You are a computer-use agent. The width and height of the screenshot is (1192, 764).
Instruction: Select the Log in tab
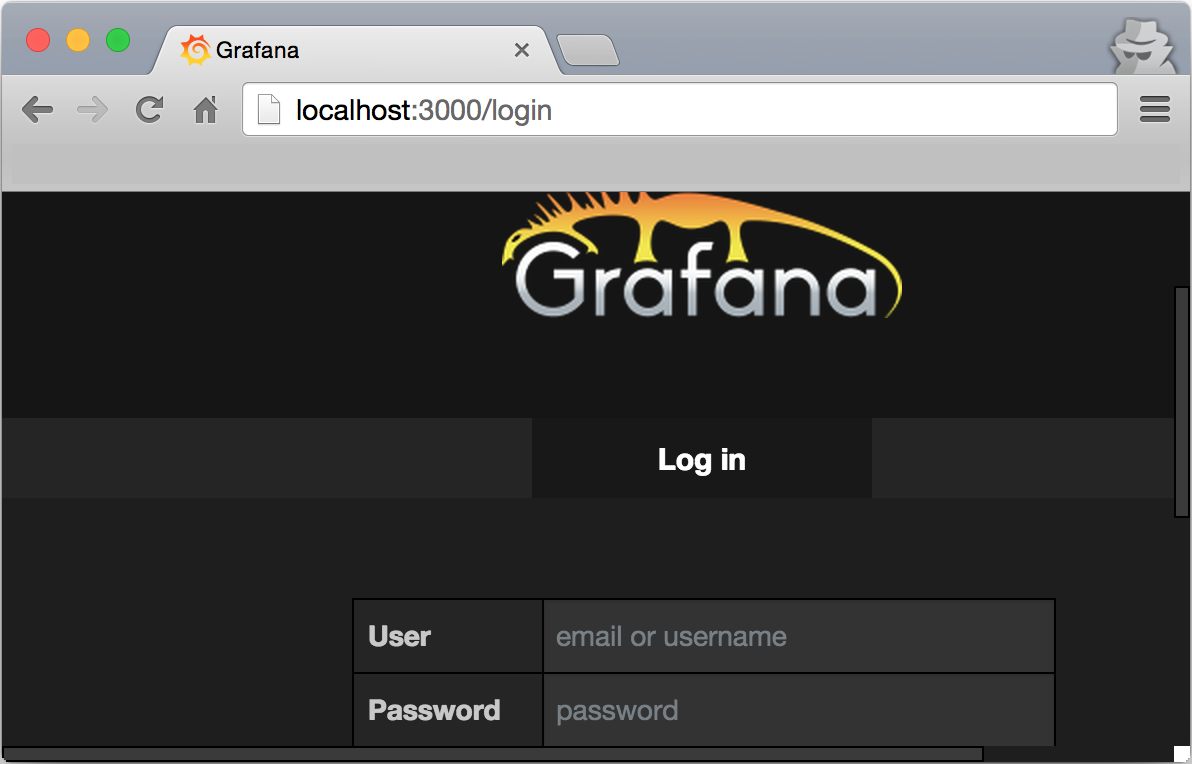click(x=702, y=458)
